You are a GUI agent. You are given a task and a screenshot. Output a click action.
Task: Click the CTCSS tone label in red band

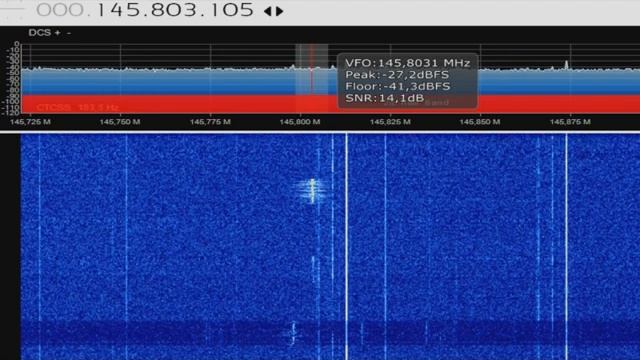(x=78, y=107)
